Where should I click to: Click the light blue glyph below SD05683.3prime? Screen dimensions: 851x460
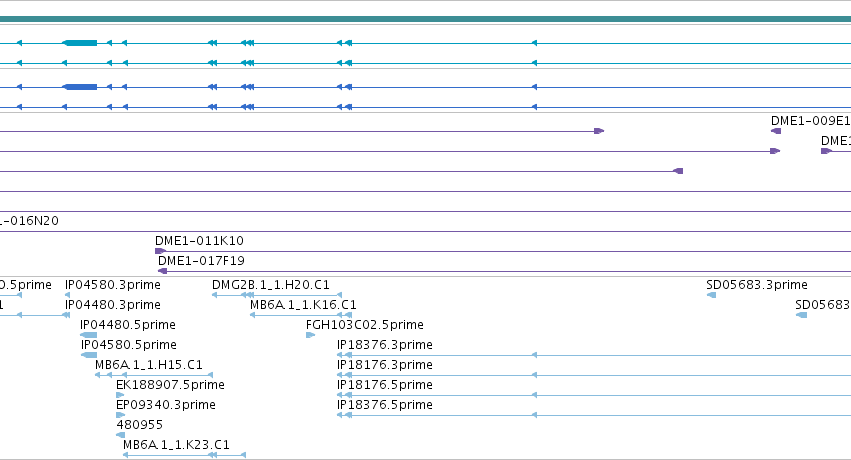click(x=711, y=295)
